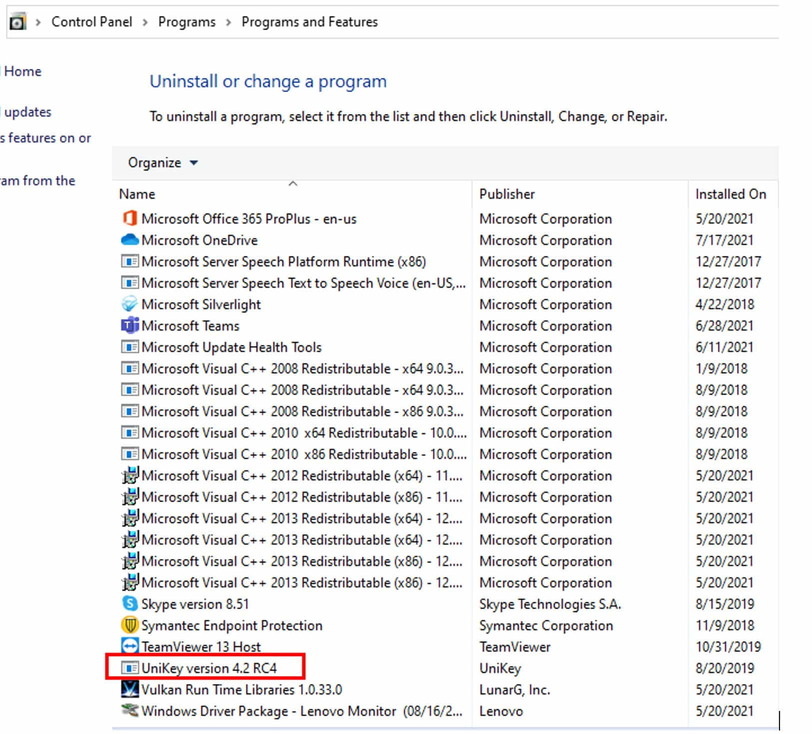Image resolution: width=812 pixels, height=734 pixels.
Task: Click install date 1/9/2018
Action: coord(721,369)
